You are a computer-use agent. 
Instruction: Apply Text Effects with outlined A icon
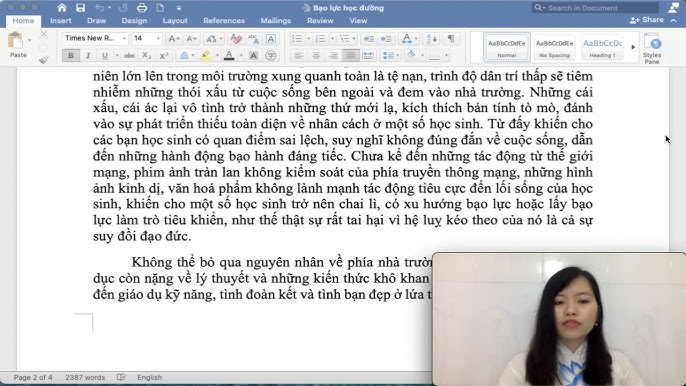click(184, 56)
